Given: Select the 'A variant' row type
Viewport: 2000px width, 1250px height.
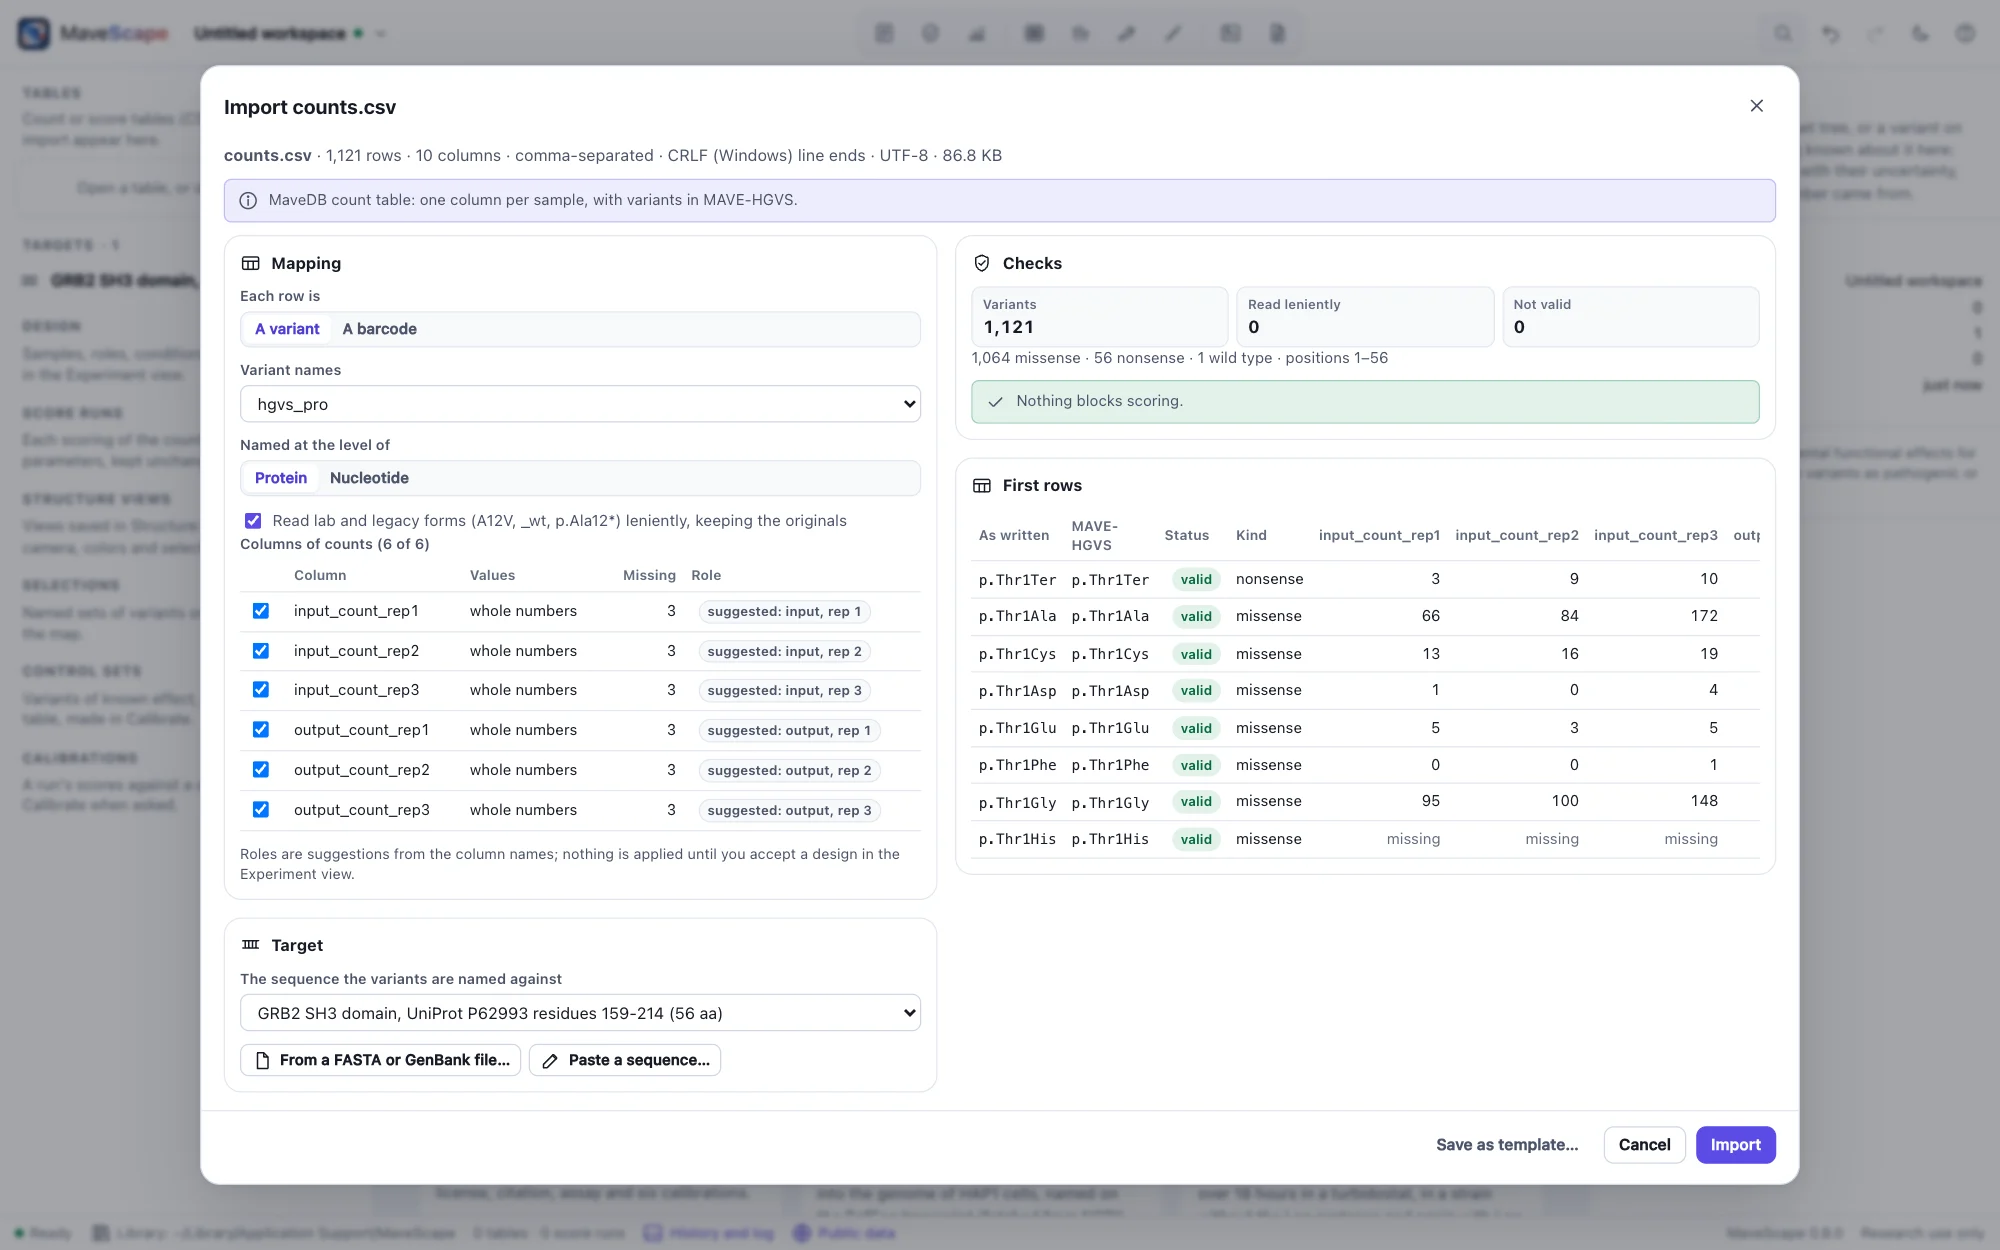Looking at the screenshot, I should pos(287,329).
